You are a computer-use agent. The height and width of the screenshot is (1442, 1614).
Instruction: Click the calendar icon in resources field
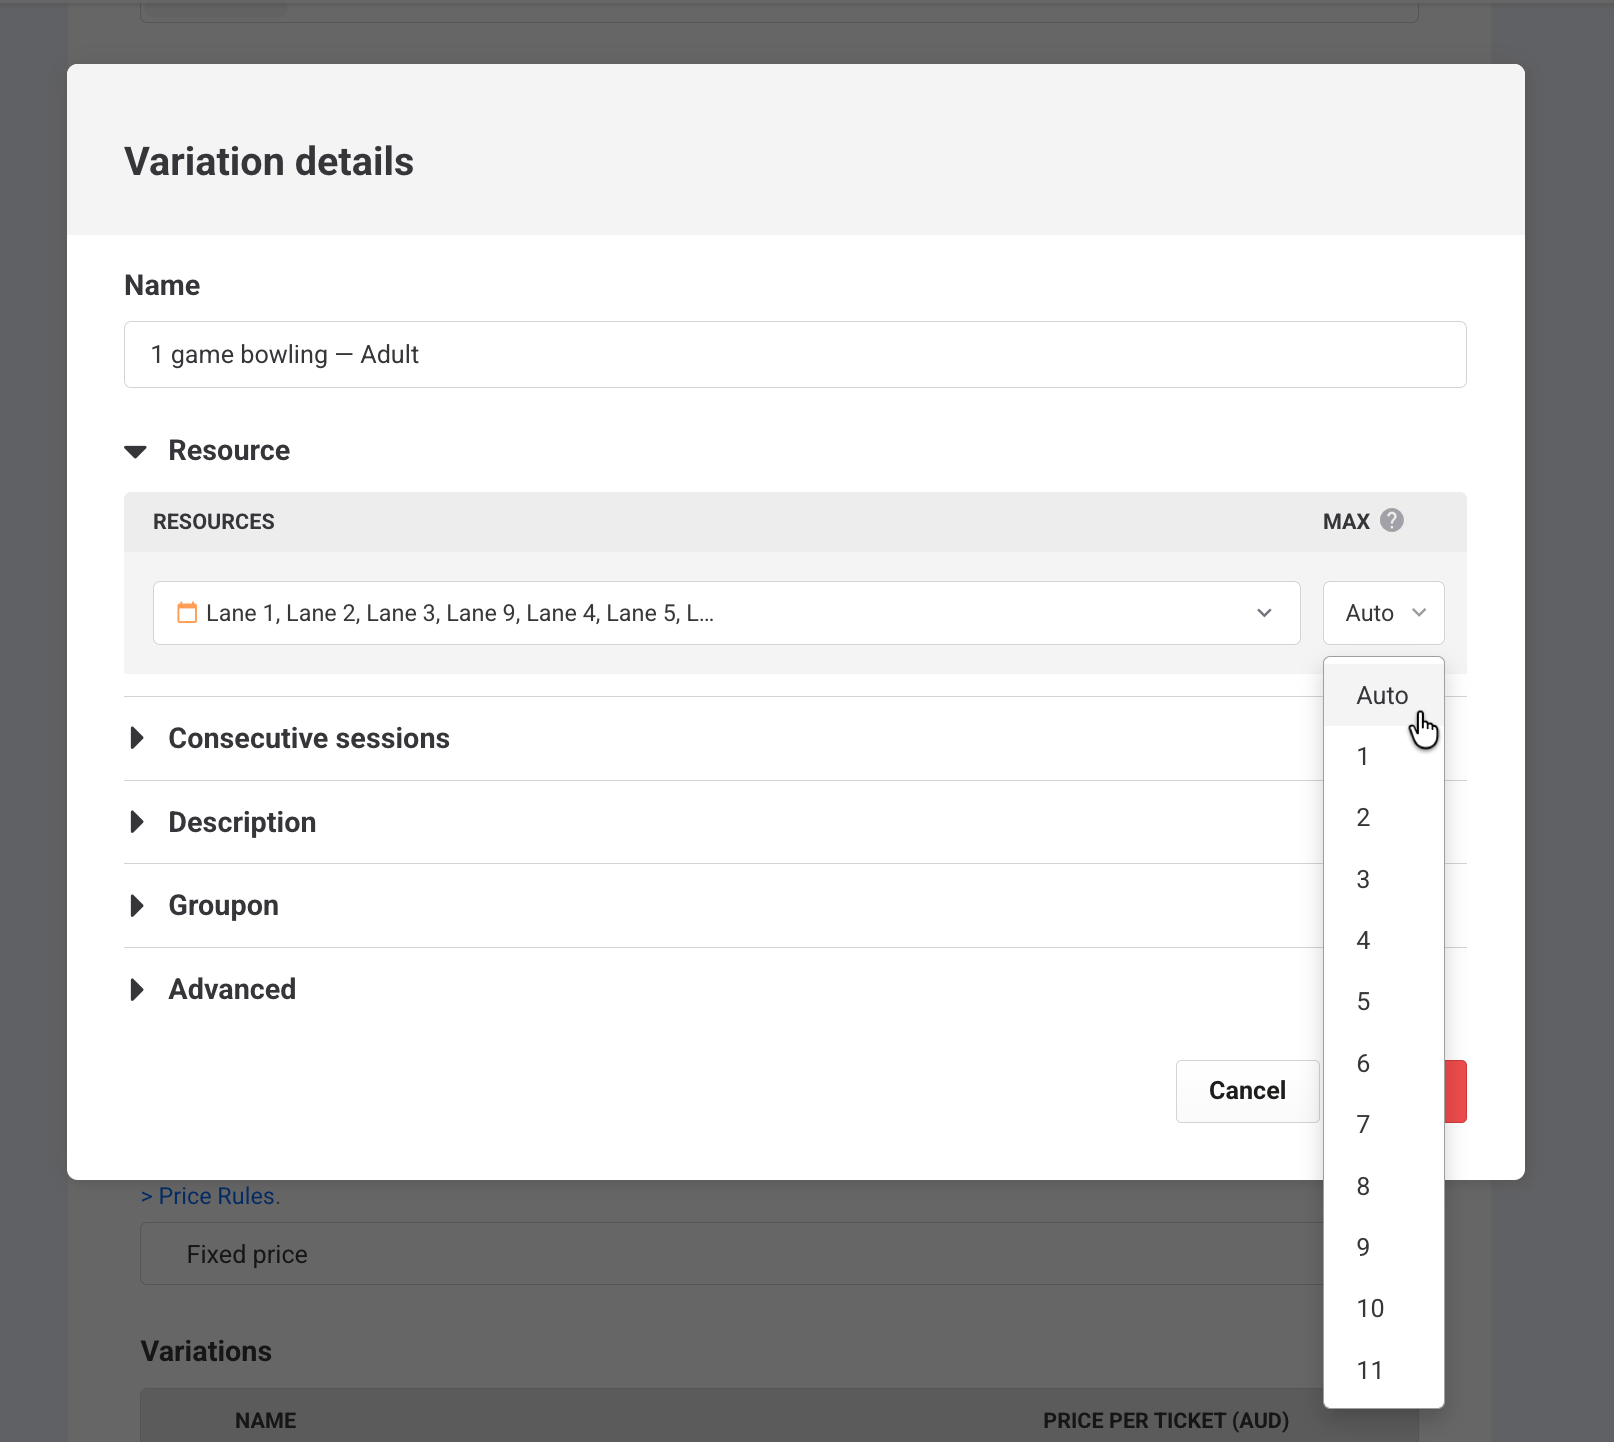187,612
